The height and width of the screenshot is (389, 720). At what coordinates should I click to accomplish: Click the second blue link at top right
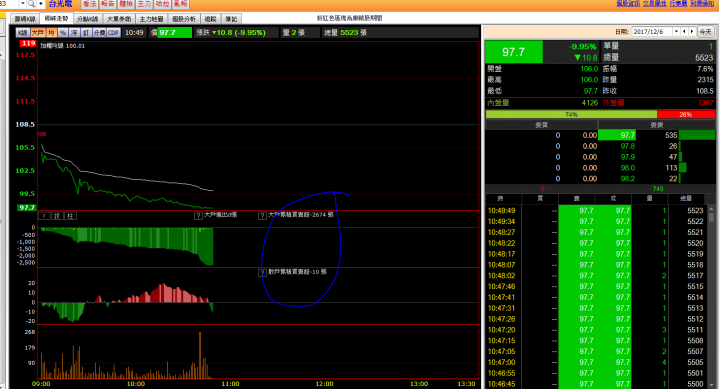654,3
